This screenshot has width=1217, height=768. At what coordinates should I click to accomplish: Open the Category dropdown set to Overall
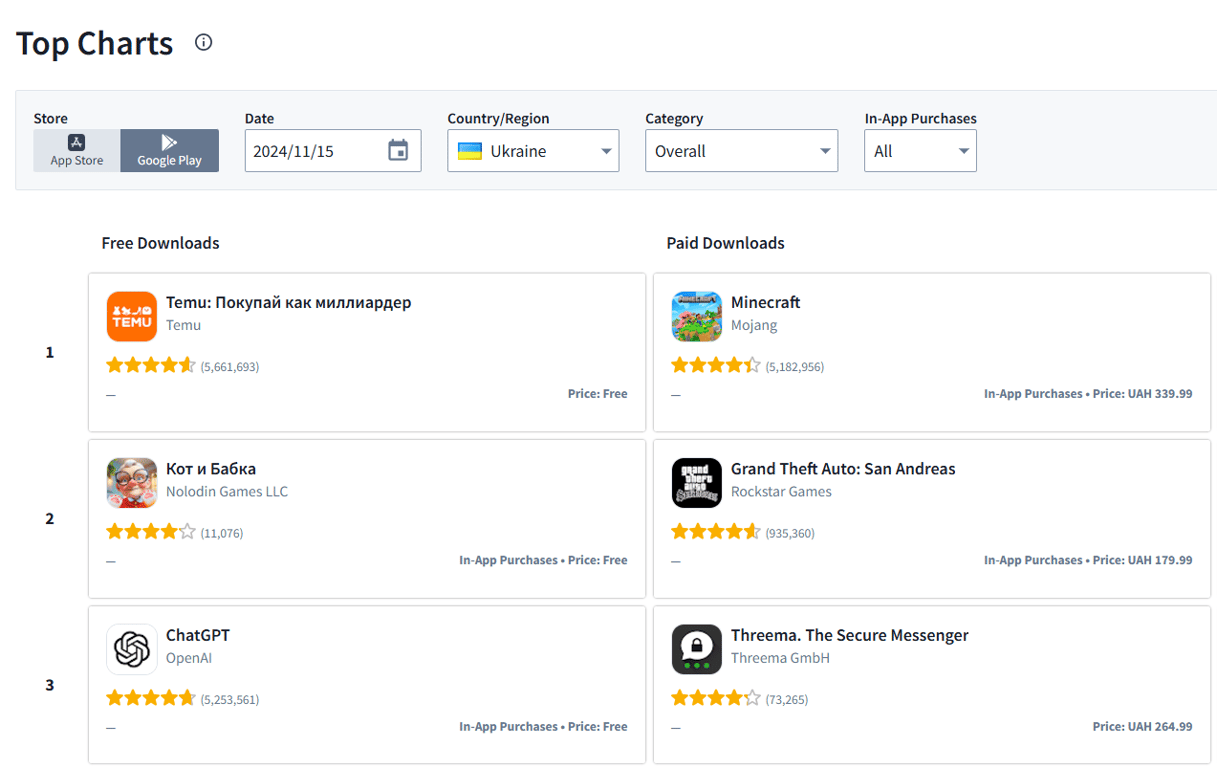coord(741,151)
